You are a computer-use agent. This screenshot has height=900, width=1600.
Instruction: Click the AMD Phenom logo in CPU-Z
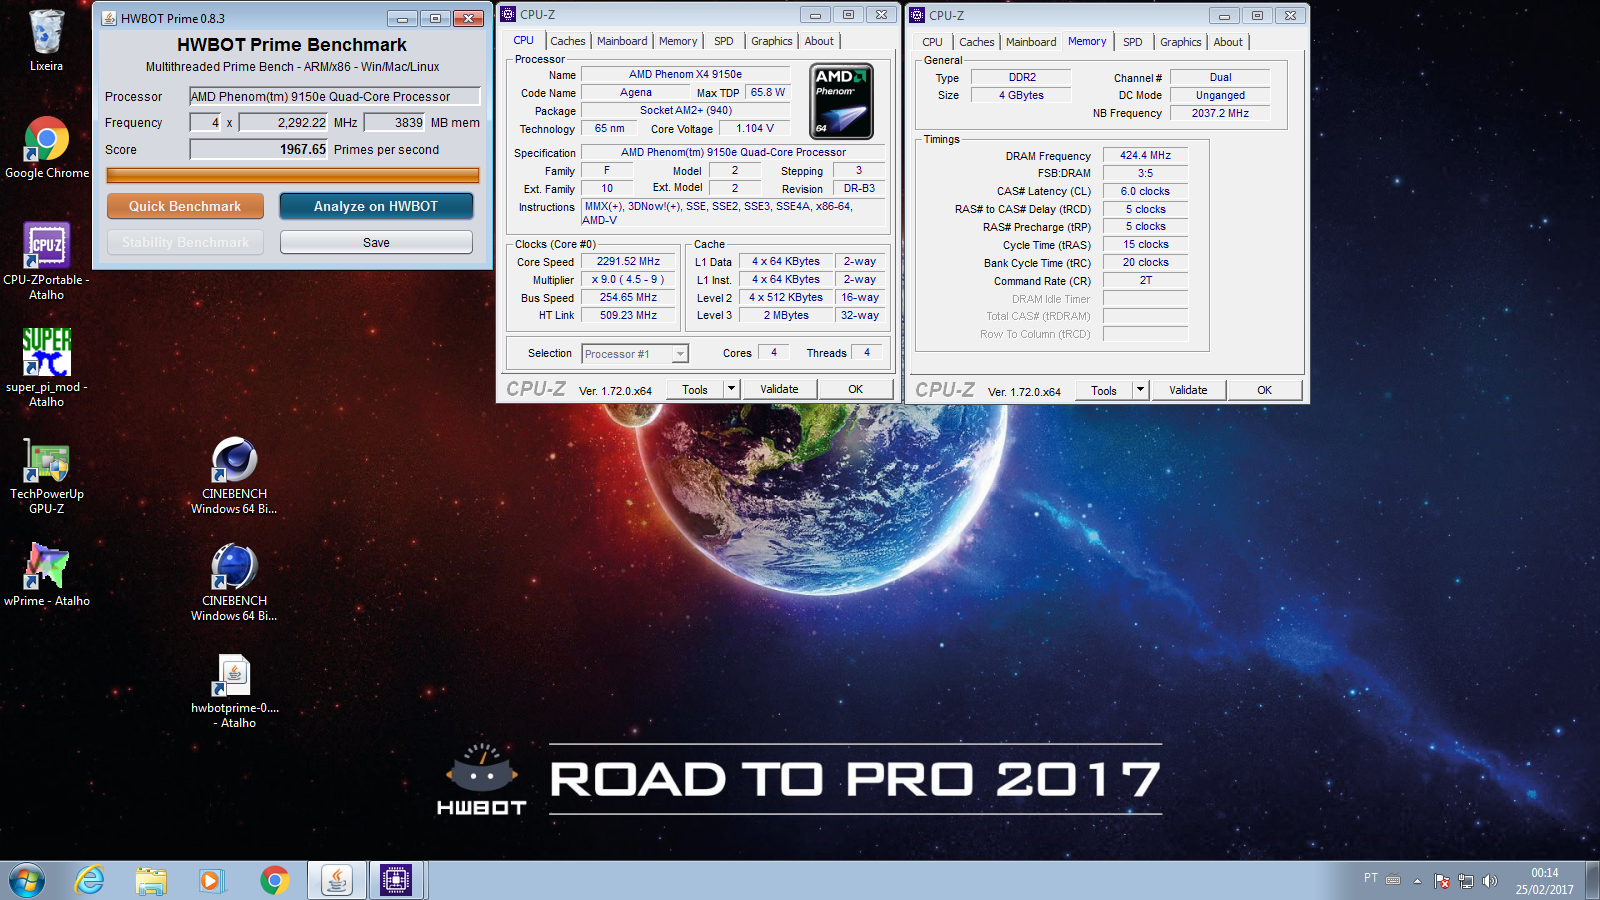pyautogui.click(x=841, y=101)
